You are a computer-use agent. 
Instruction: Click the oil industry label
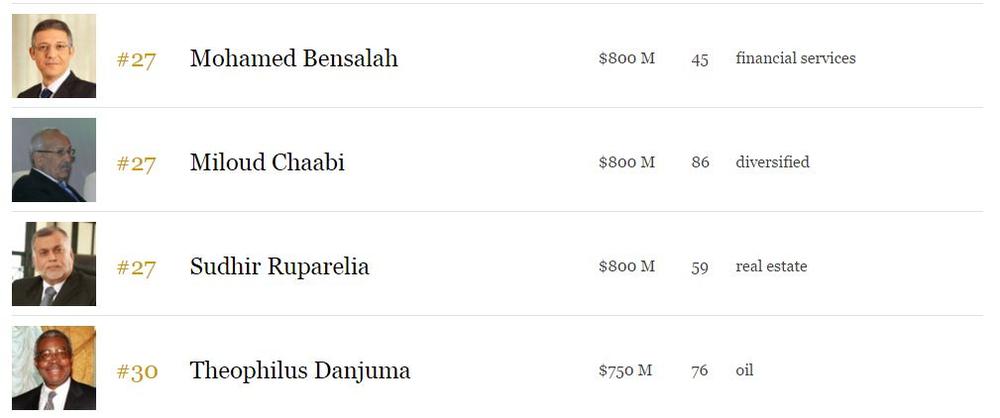[744, 370]
